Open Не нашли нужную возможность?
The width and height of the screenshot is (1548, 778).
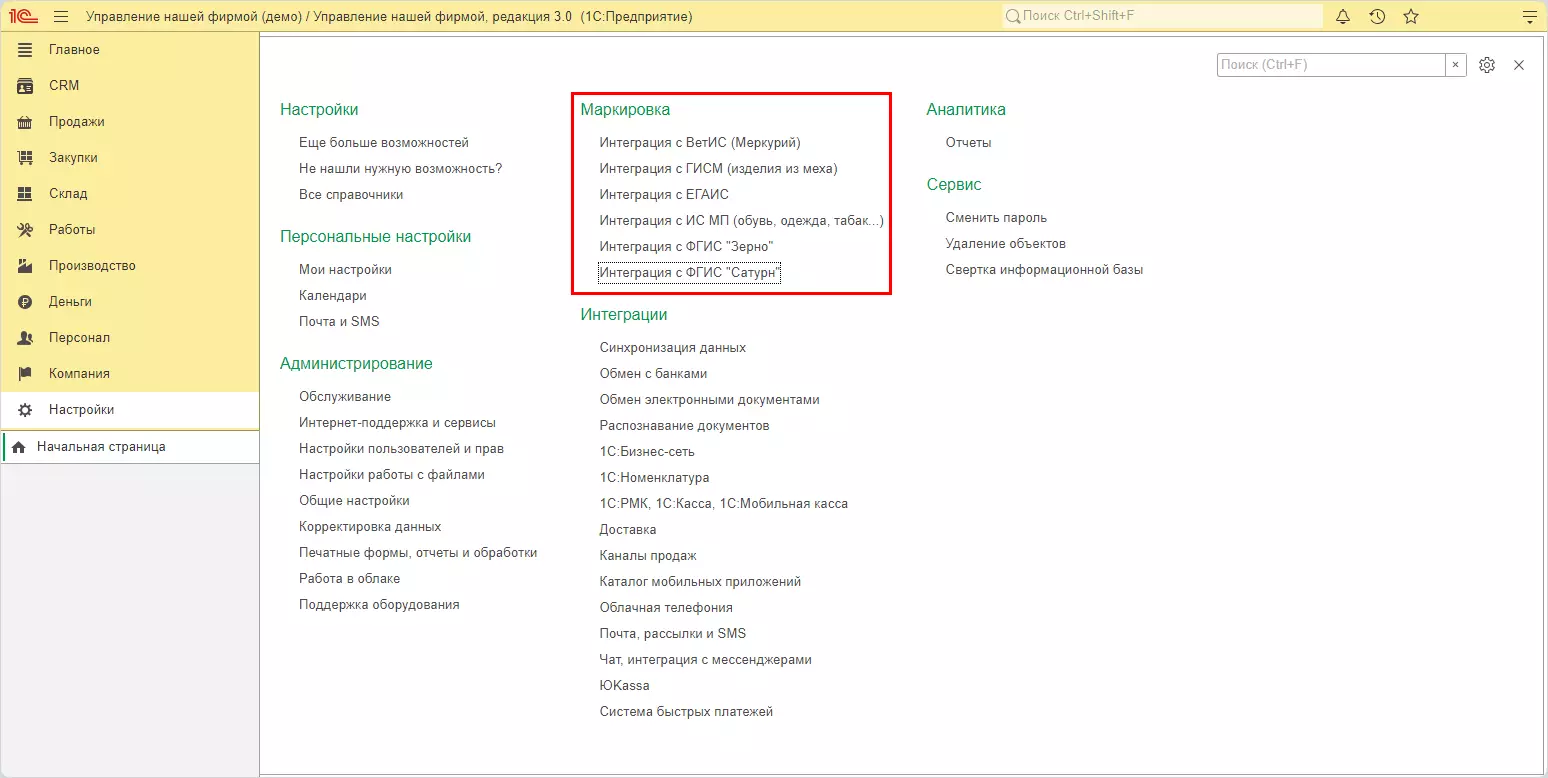[400, 169]
